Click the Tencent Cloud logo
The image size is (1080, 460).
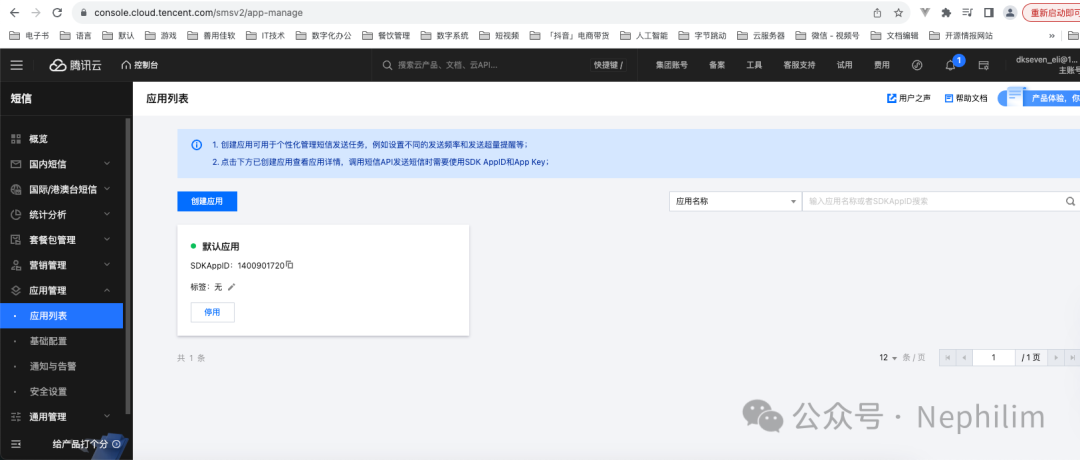click(x=75, y=65)
